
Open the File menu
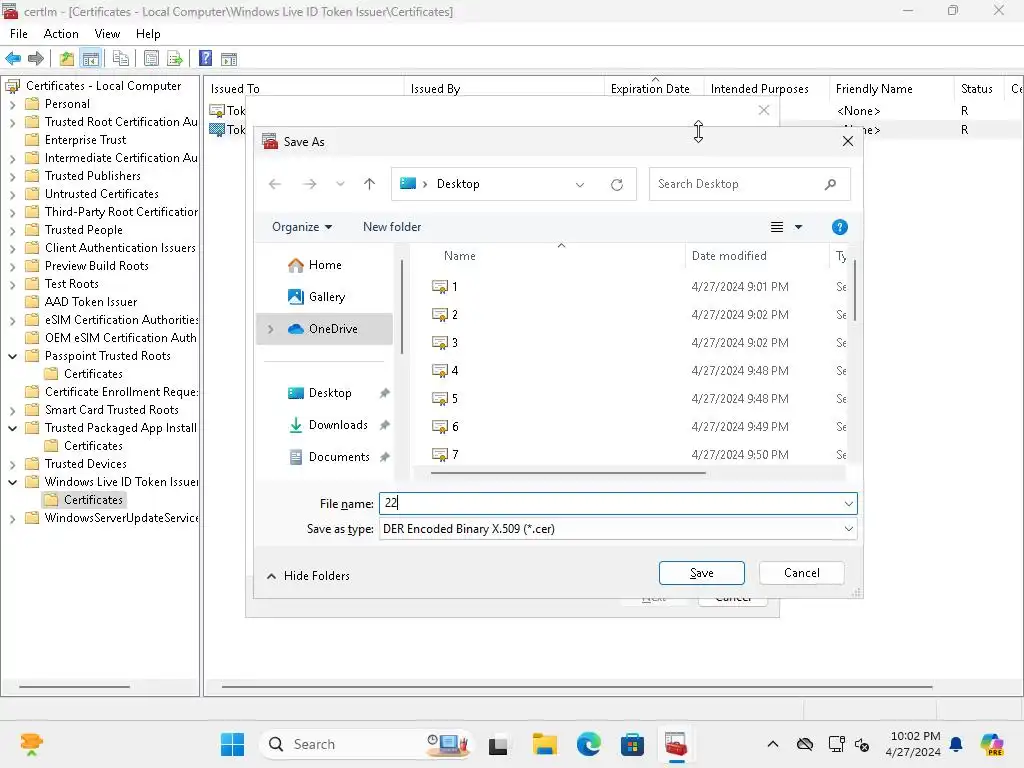[x=18, y=34]
